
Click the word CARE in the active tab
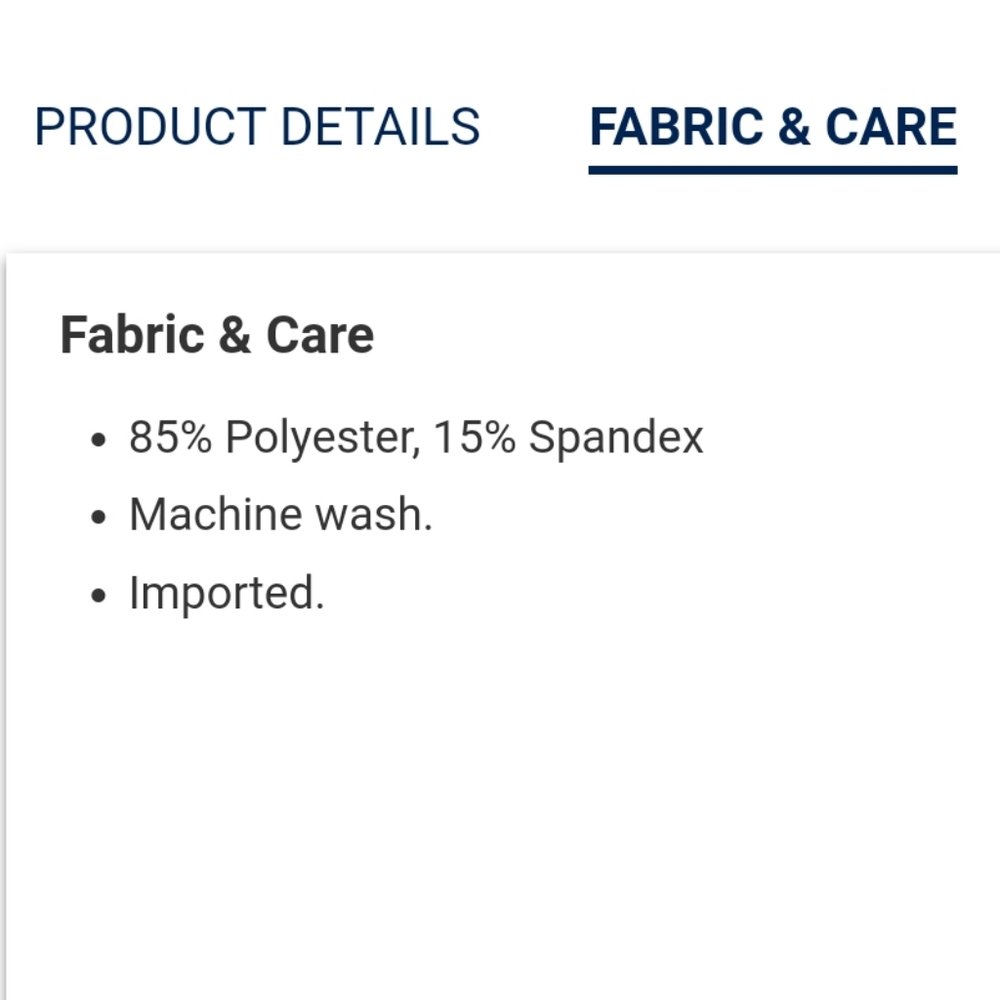click(890, 127)
